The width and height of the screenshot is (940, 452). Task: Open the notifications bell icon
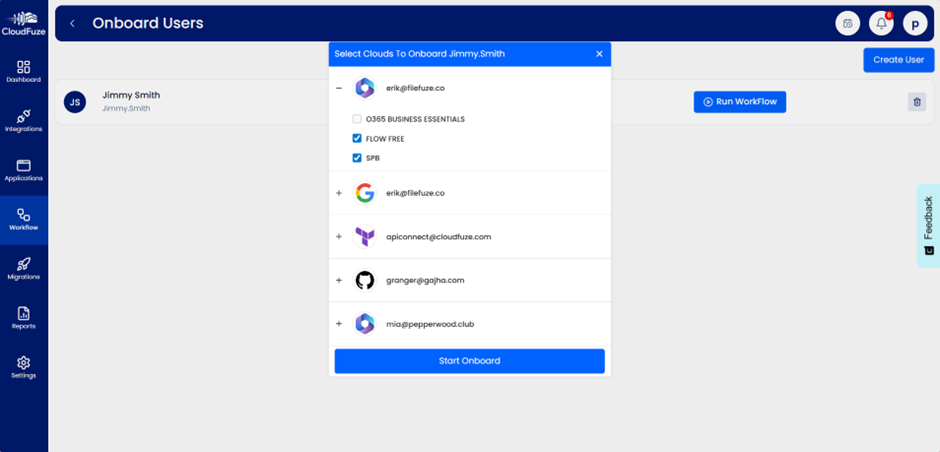881,23
